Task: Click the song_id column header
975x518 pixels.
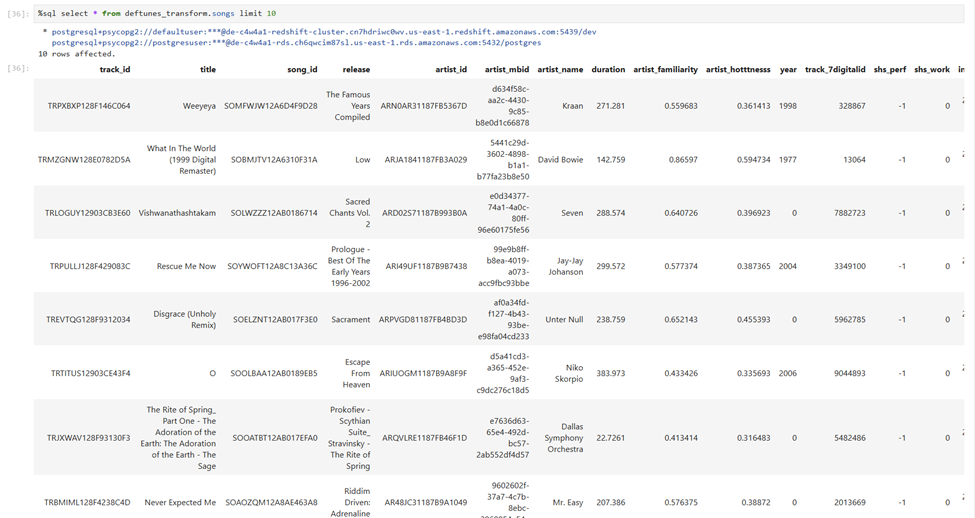Action: click(x=302, y=70)
